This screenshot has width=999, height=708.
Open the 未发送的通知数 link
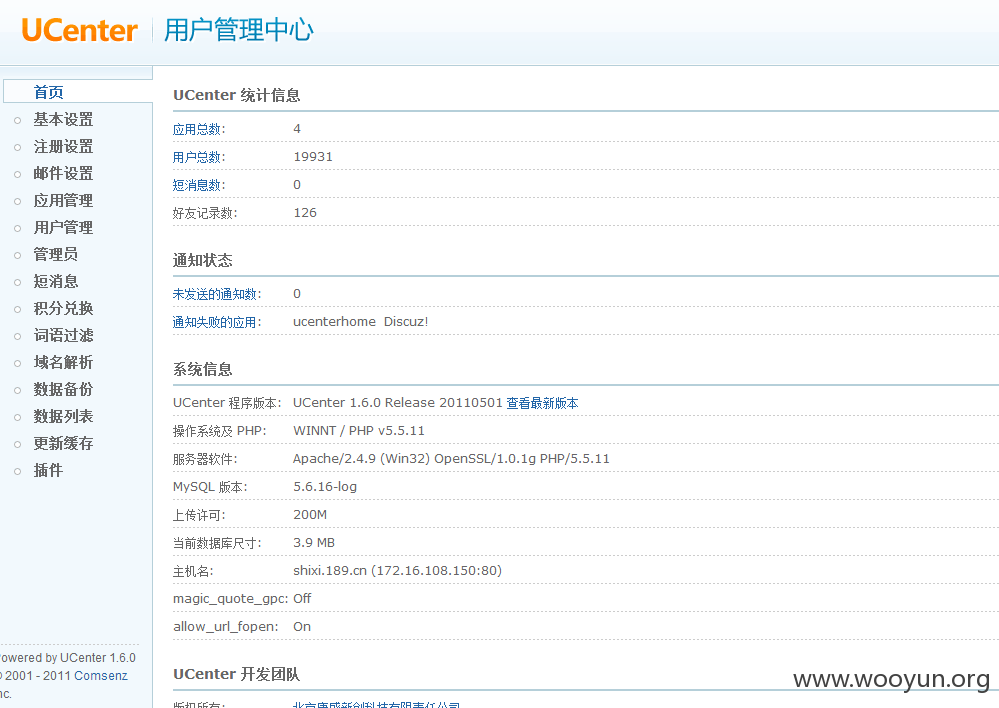pos(215,294)
